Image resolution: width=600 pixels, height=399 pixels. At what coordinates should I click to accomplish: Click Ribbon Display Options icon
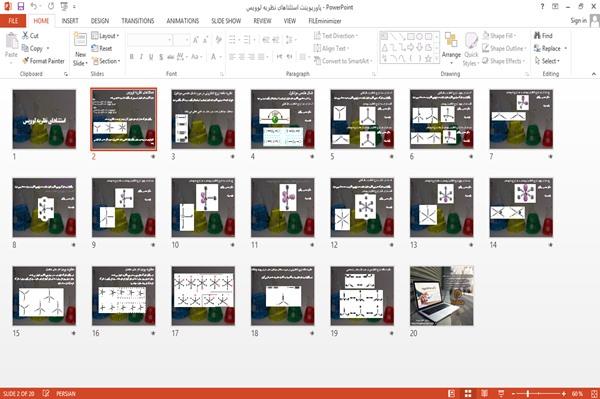coord(555,7)
